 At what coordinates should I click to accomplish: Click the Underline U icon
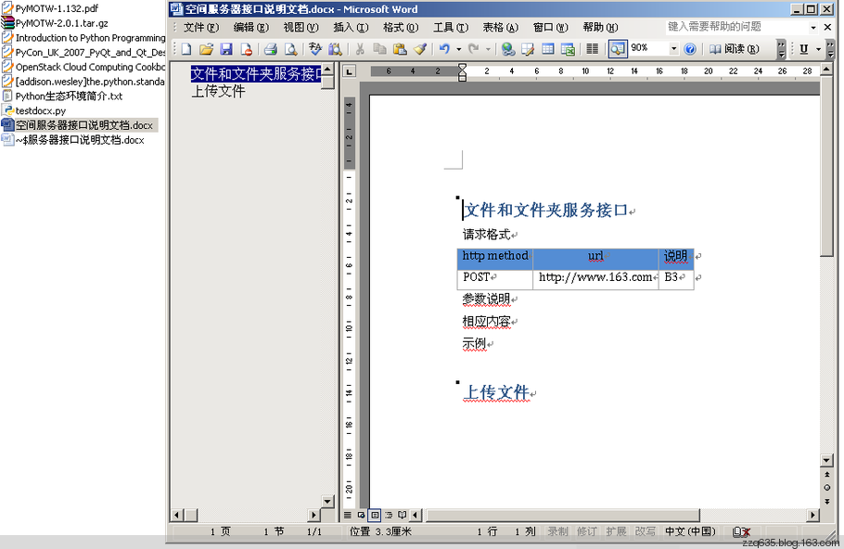pos(804,50)
